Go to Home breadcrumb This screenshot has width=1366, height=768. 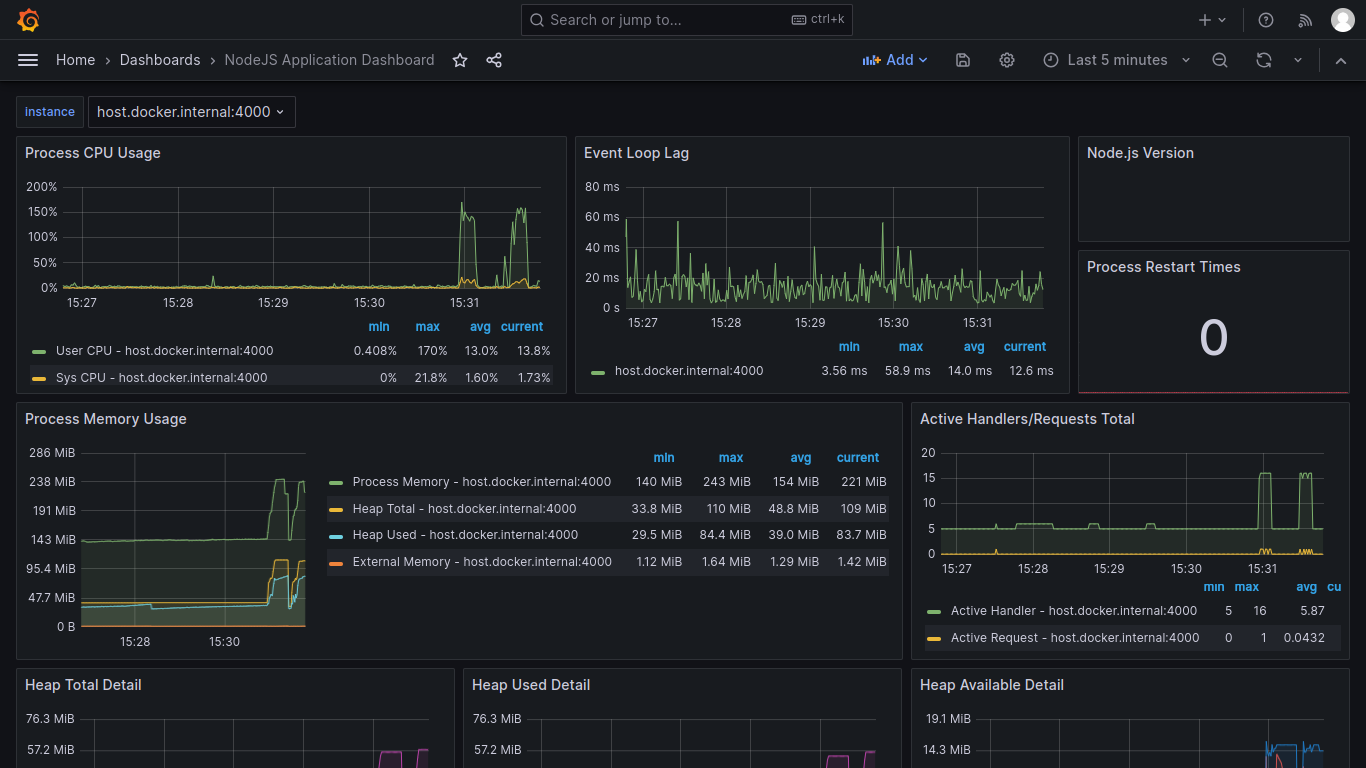(x=75, y=60)
